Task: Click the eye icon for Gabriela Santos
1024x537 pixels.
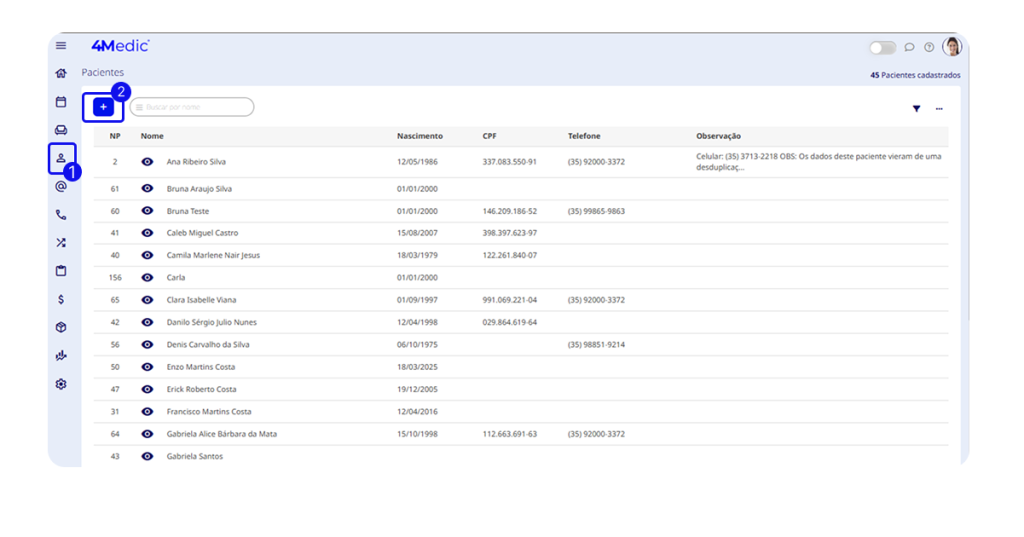Action: pos(147,456)
